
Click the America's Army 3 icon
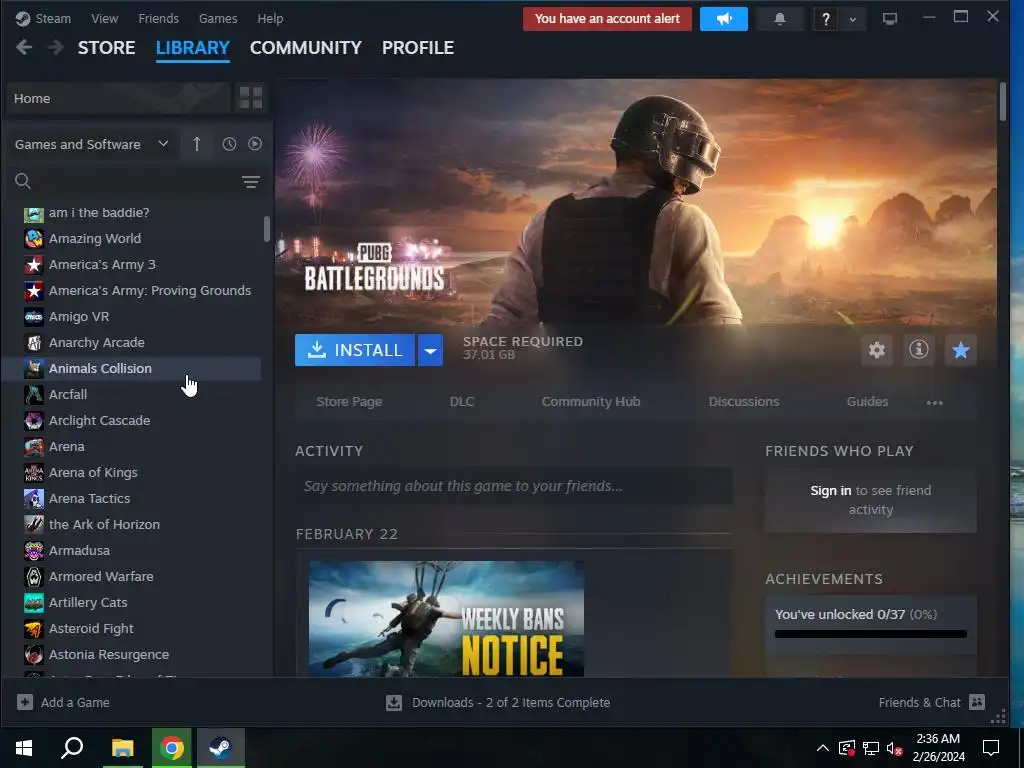tap(34, 264)
